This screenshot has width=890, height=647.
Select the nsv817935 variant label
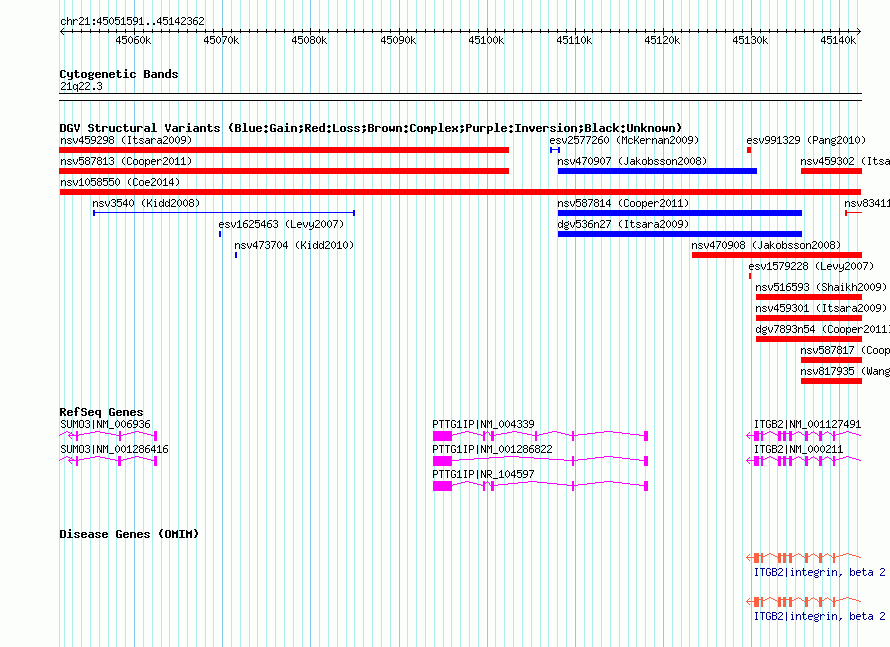coord(845,371)
